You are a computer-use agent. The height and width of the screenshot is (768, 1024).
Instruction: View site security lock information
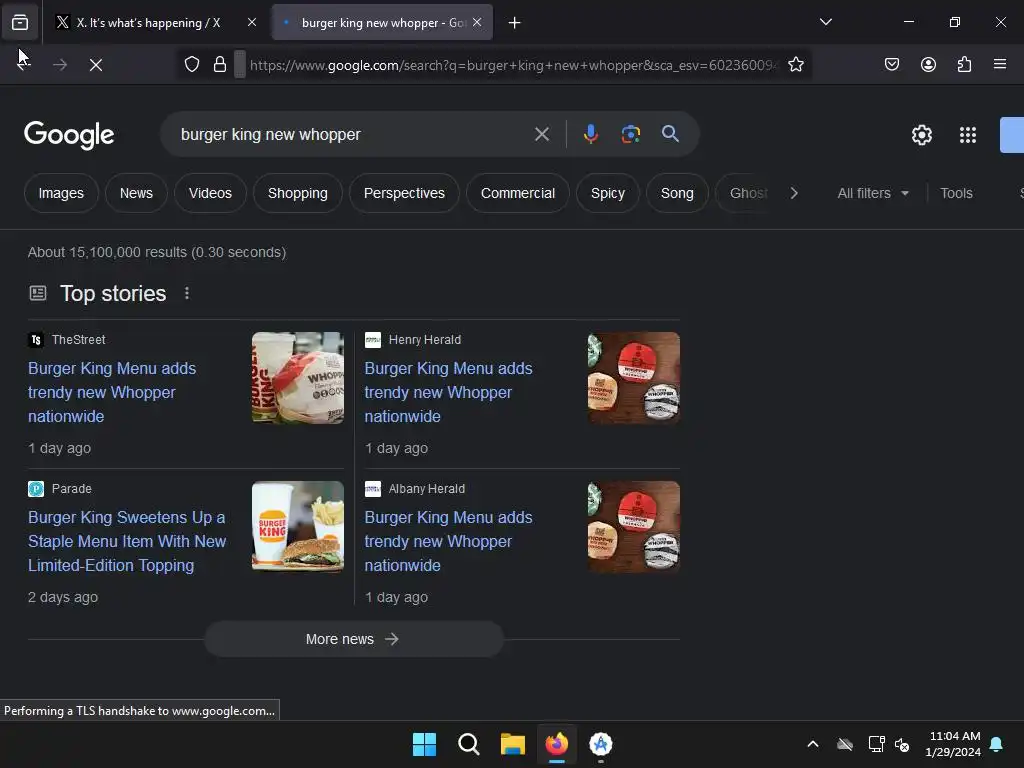click(x=220, y=65)
